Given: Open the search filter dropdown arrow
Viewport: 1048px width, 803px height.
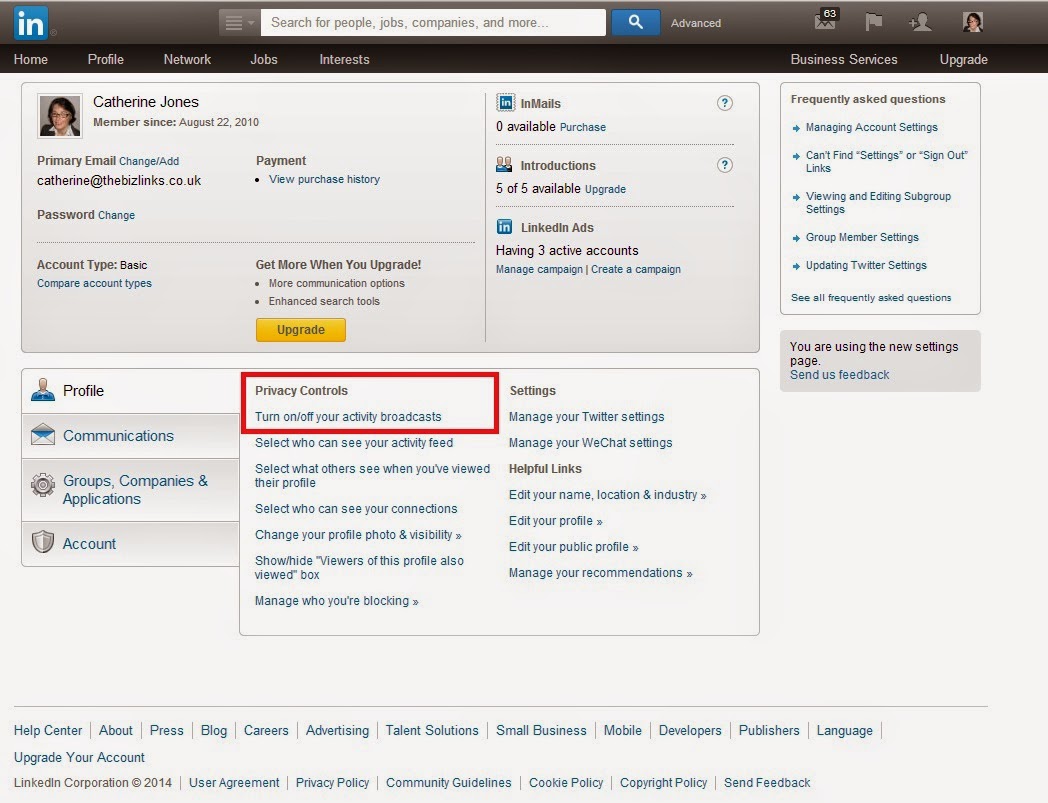Looking at the screenshot, I should pyautogui.click(x=238, y=21).
